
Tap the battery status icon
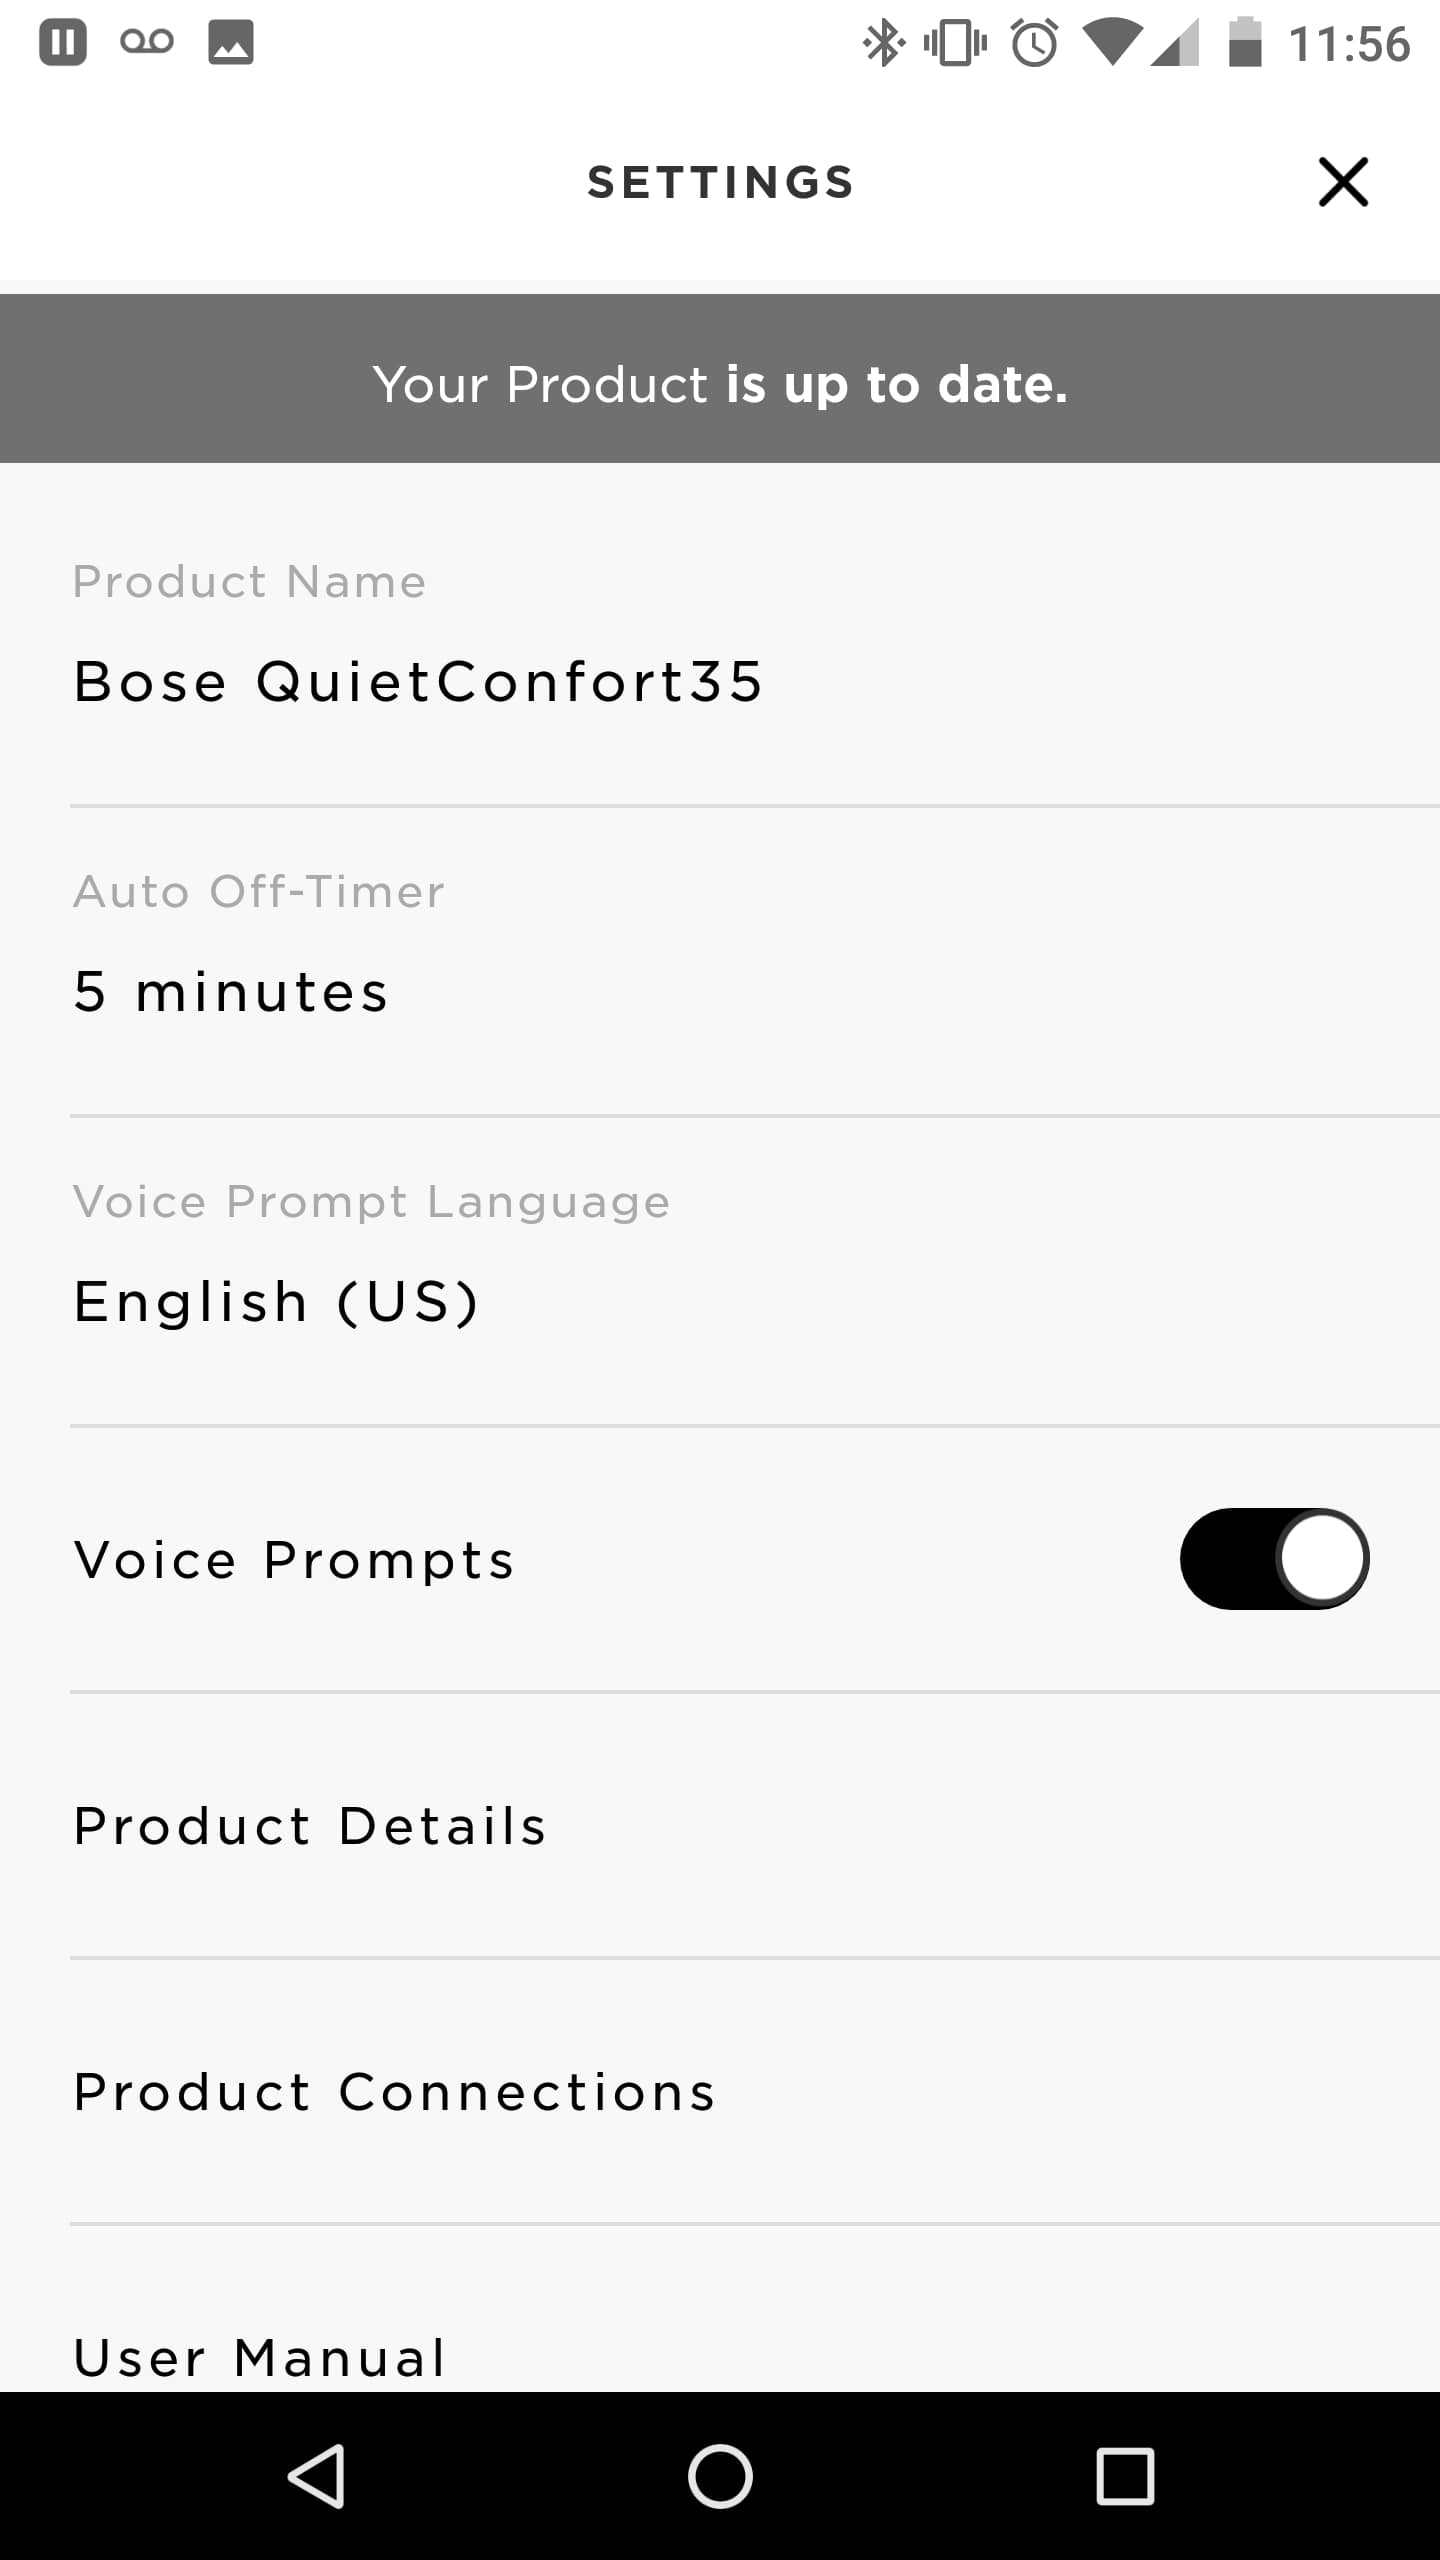pyautogui.click(x=1245, y=44)
